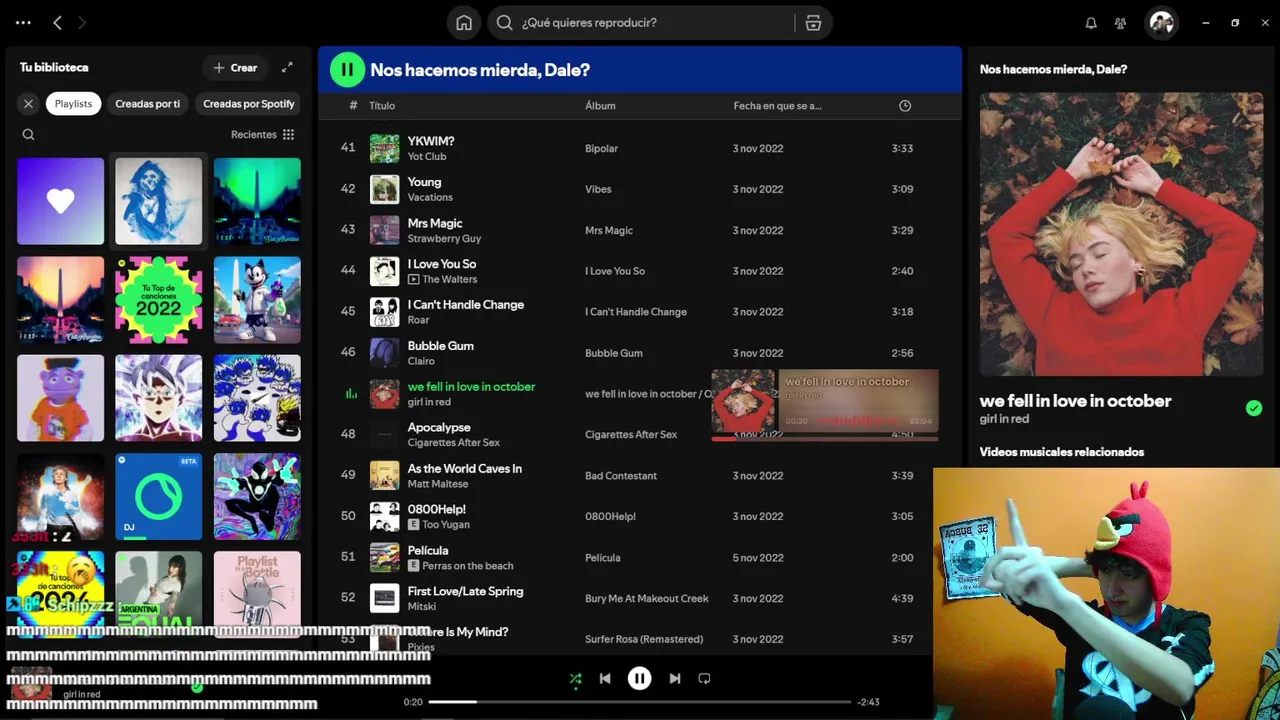Play track YKWIM?

tap(431, 141)
